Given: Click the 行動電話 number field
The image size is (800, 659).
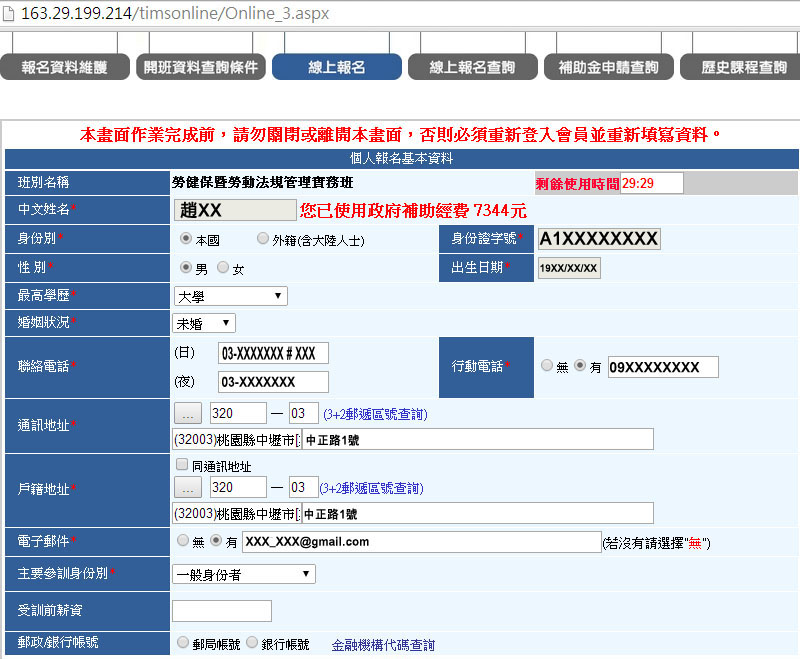Looking at the screenshot, I should (x=663, y=367).
